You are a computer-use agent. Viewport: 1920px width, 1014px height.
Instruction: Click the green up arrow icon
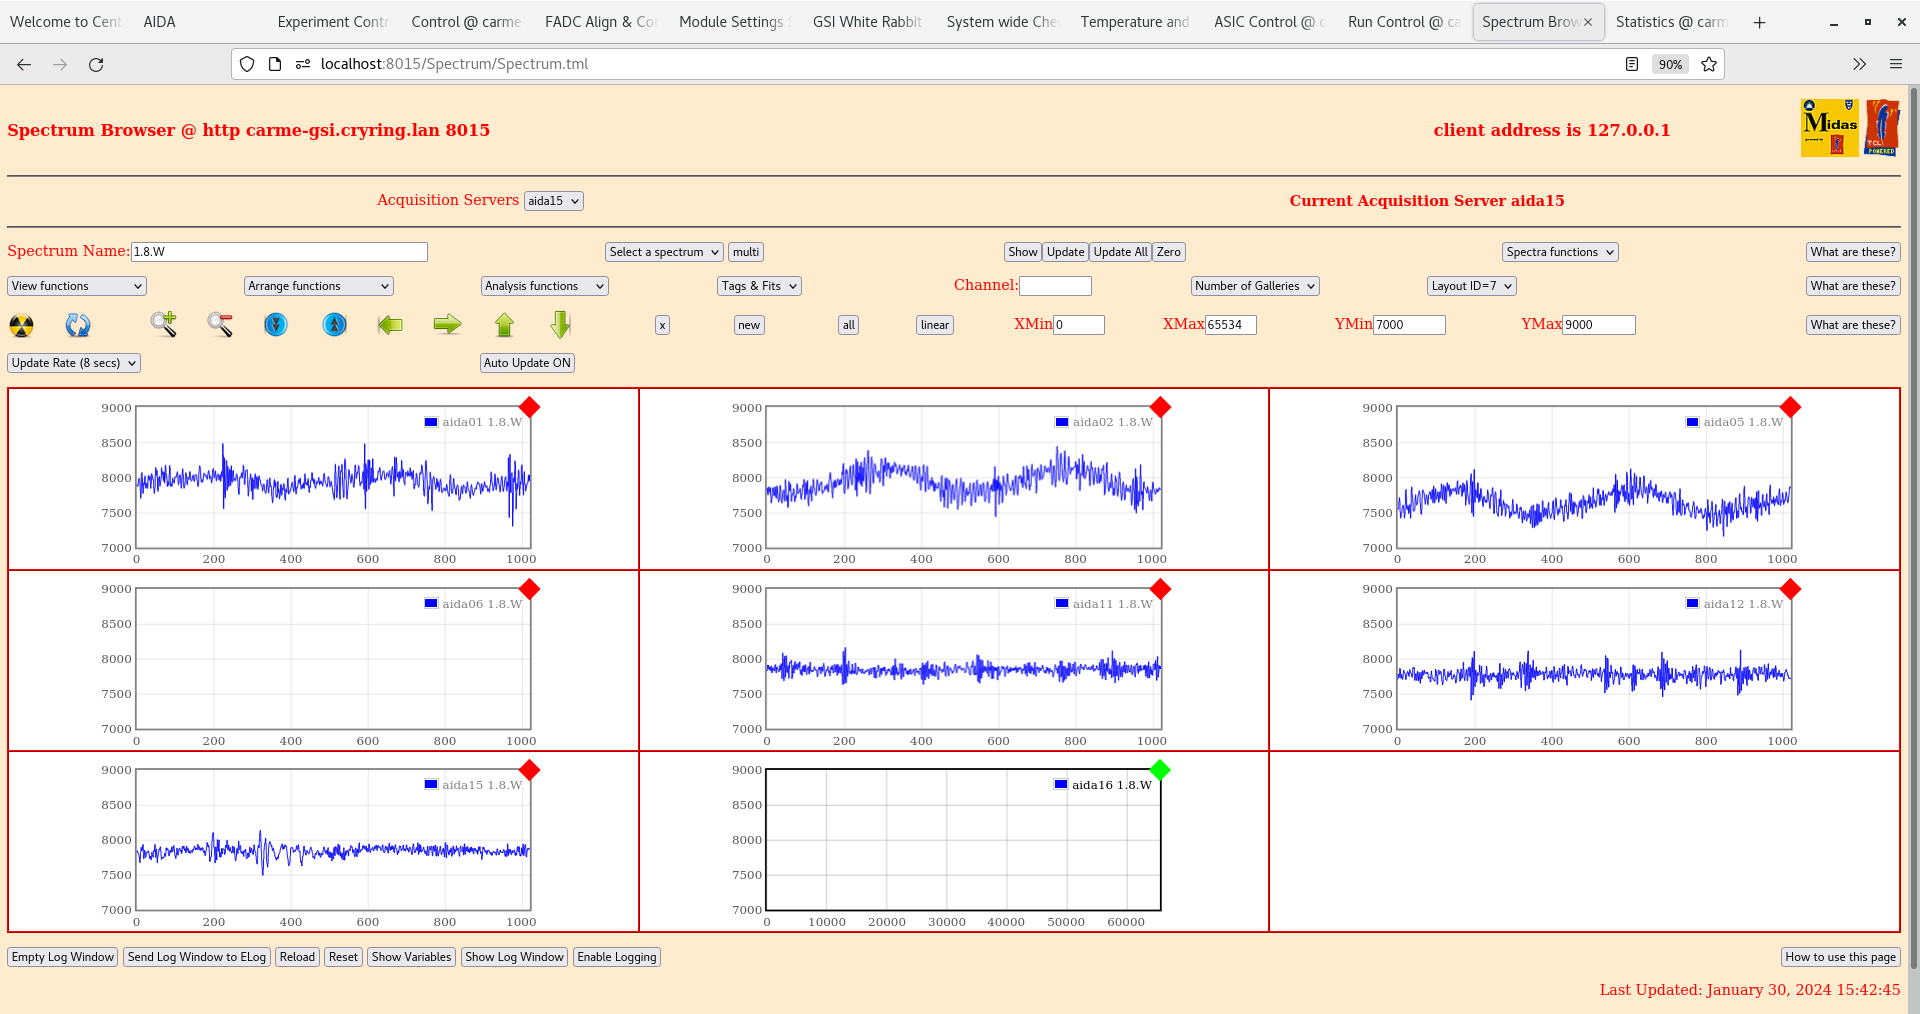coord(504,325)
